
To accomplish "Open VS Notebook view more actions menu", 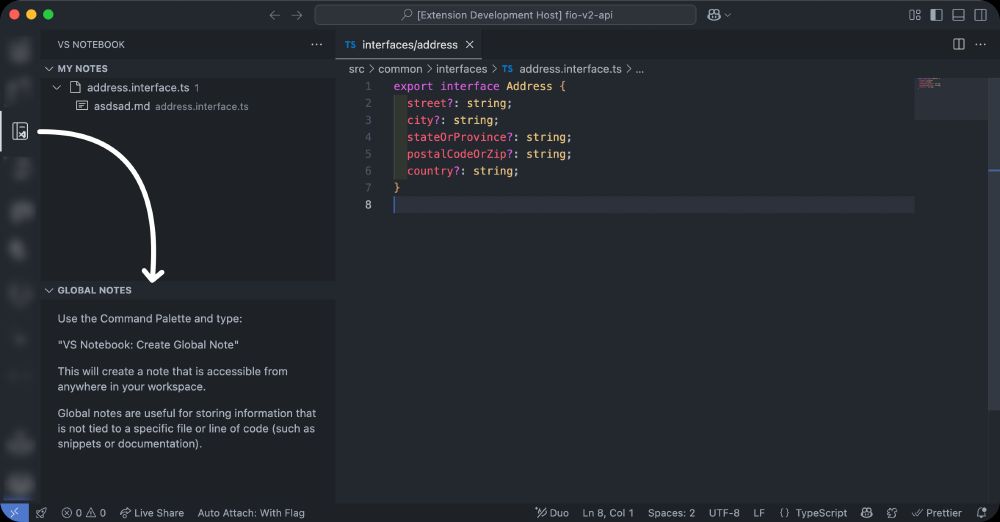I will (316, 45).
